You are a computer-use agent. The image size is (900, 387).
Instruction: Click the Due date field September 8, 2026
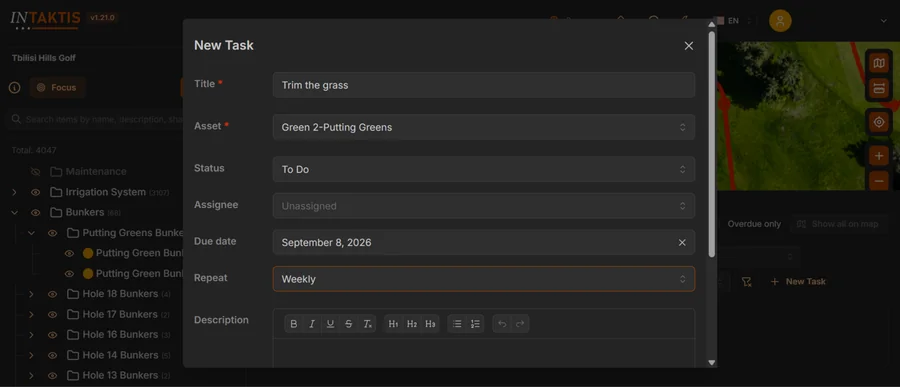click(484, 242)
